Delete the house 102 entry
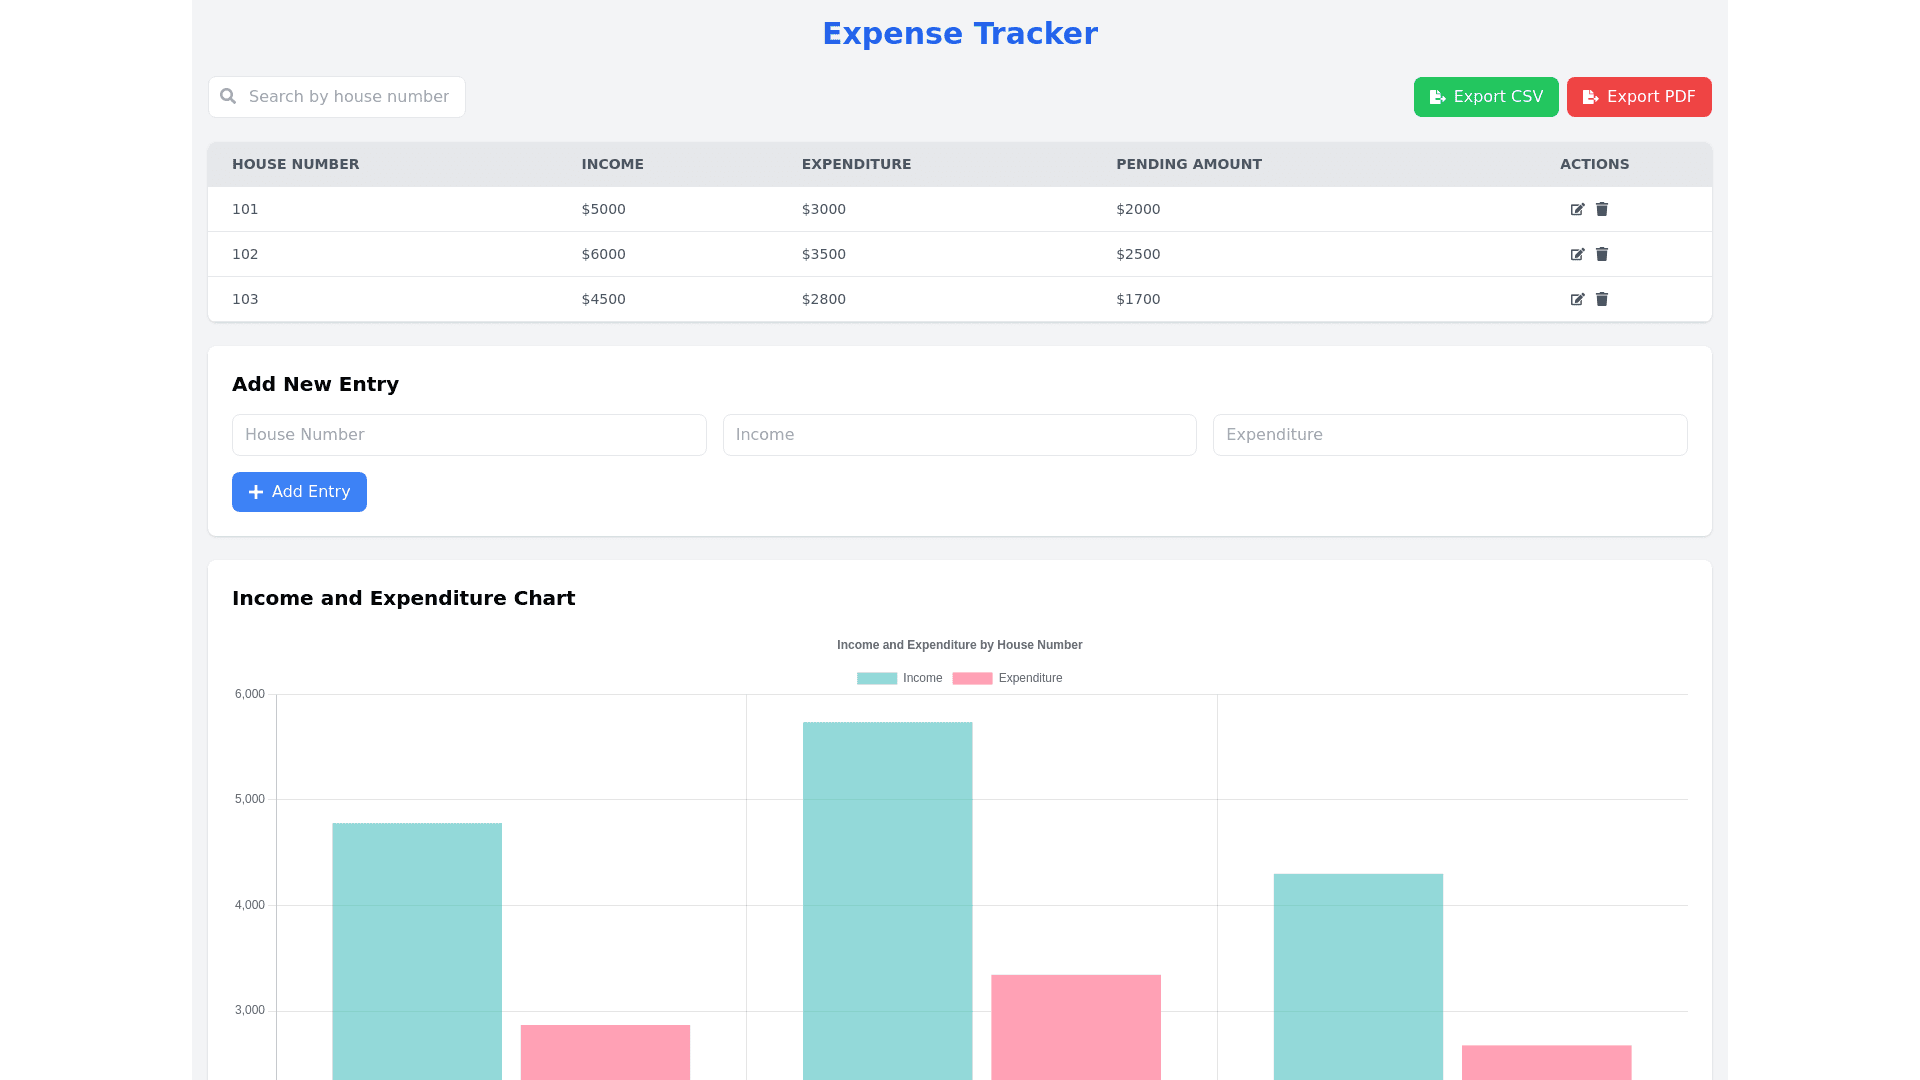 tap(1602, 254)
